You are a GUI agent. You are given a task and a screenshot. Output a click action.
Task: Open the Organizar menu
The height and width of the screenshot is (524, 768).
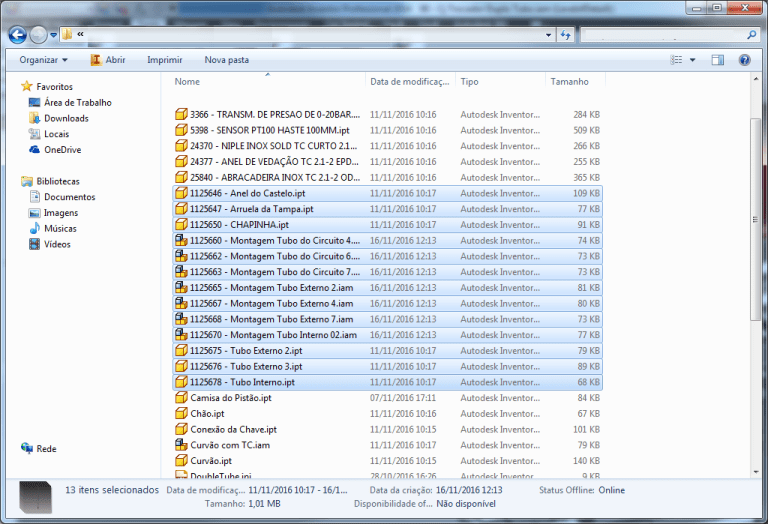click(44, 60)
